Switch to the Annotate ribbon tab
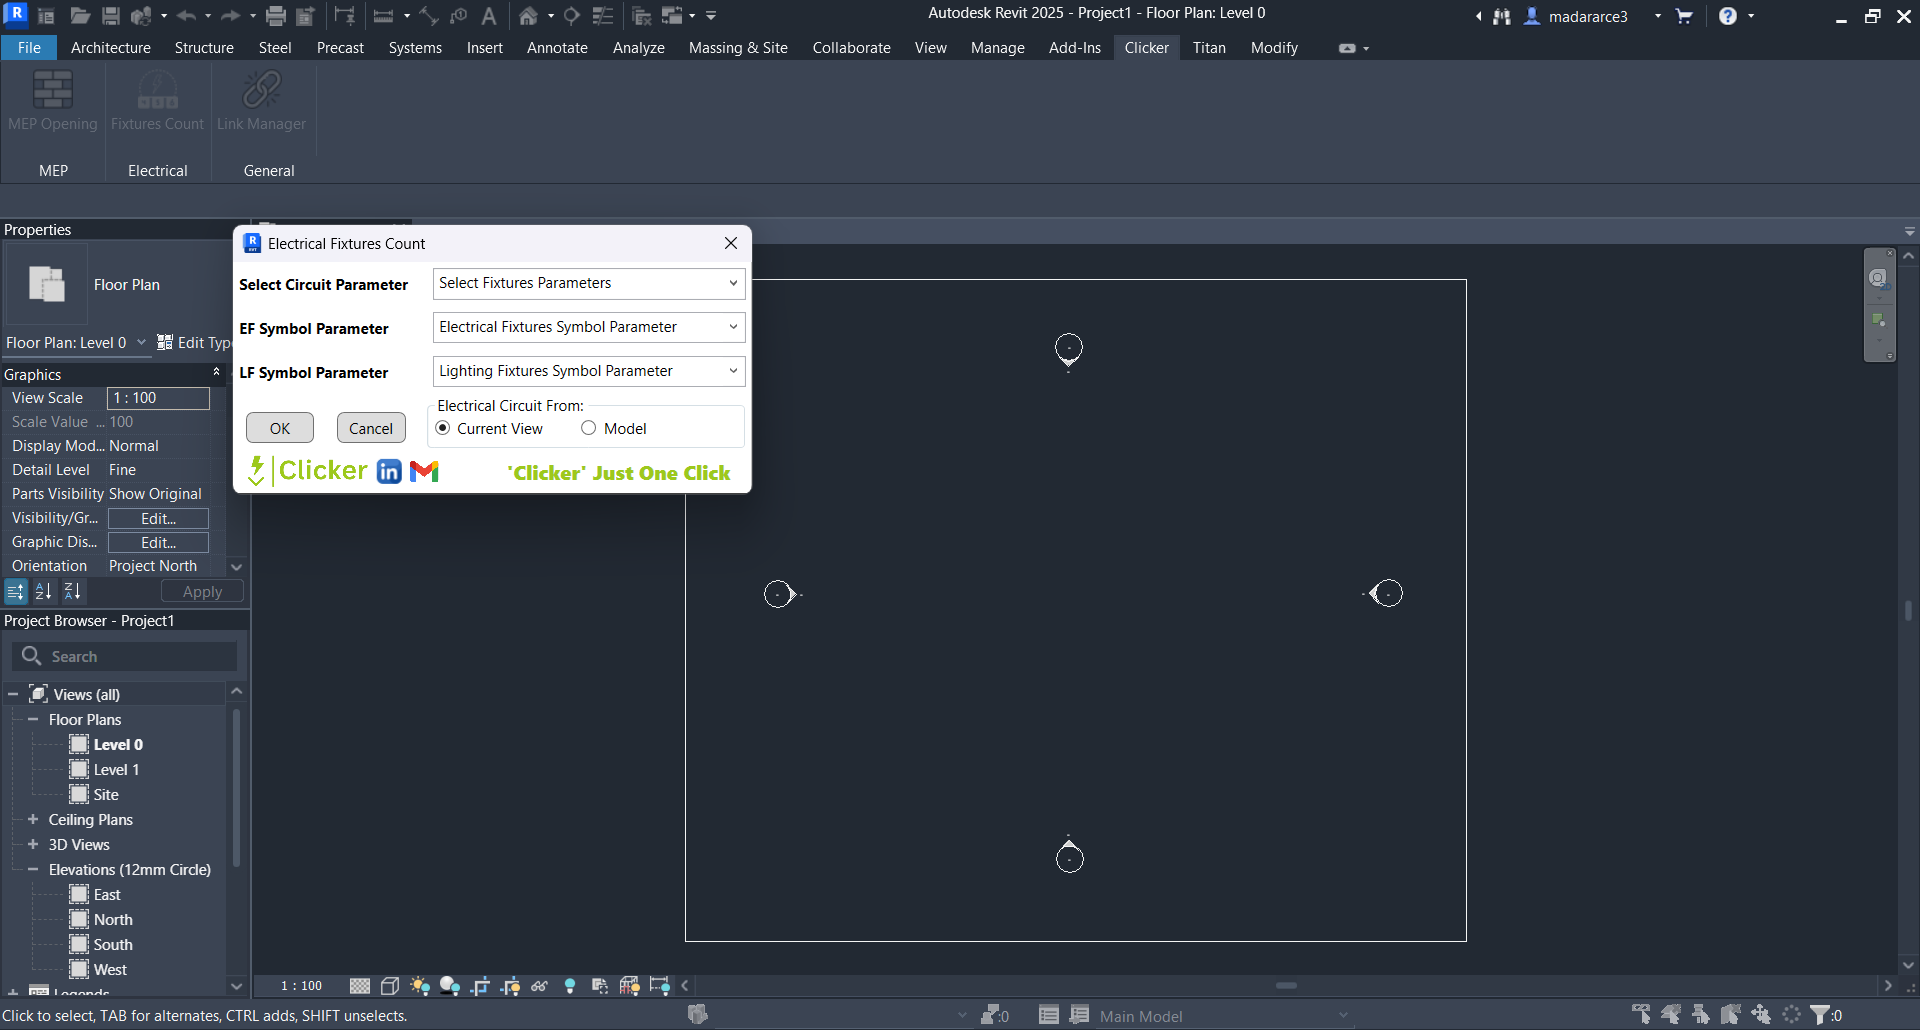The image size is (1920, 1030). pyautogui.click(x=557, y=48)
